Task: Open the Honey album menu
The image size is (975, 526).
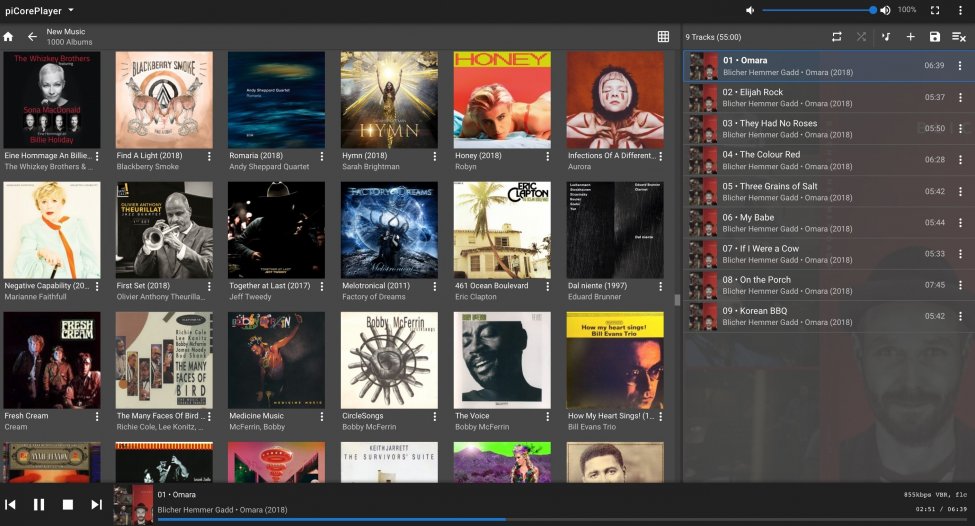Action: (547, 156)
